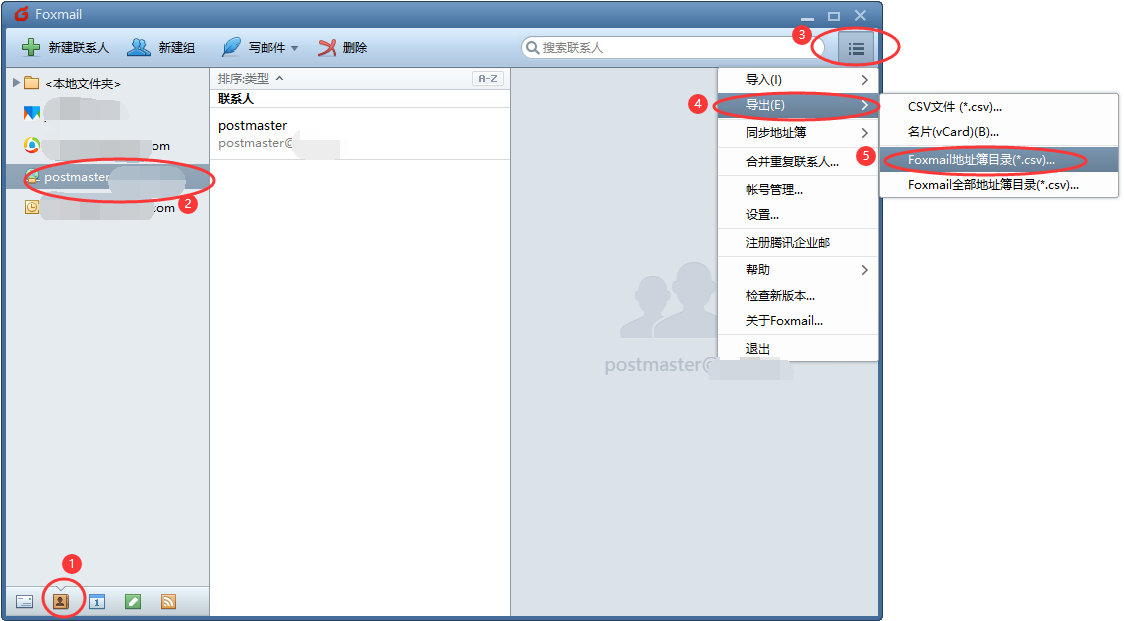Image resolution: width=1124 pixels, height=621 pixels.
Task: Open the 写邮件 dropdown arrow
Action: pyautogui.click(x=294, y=48)
